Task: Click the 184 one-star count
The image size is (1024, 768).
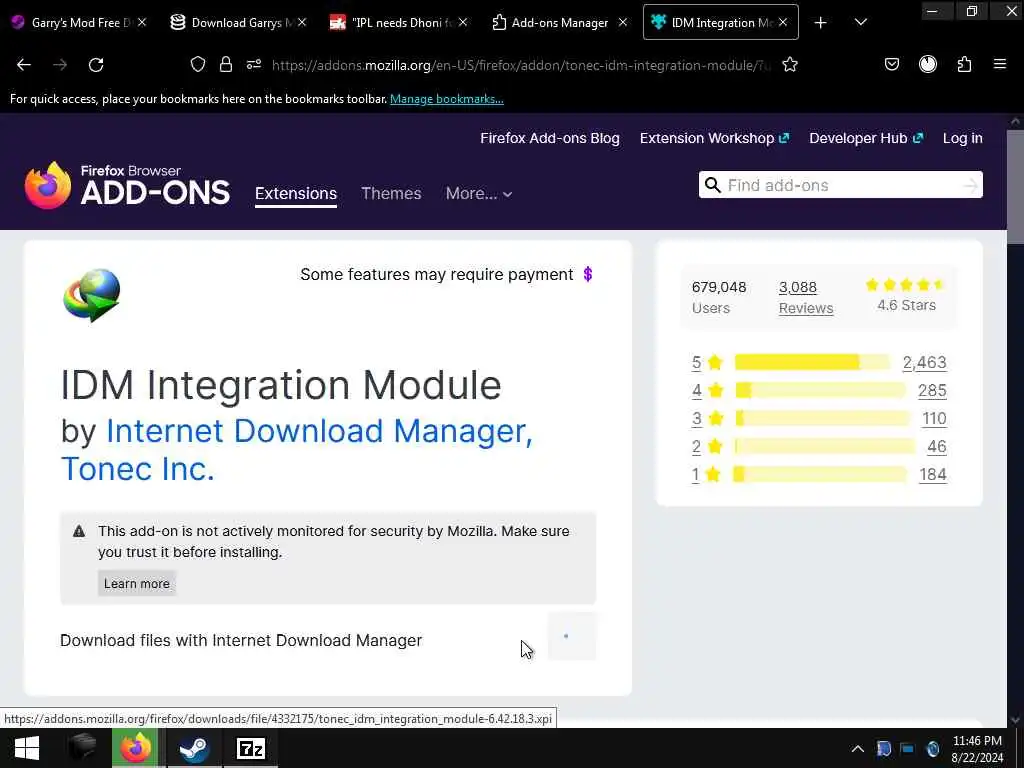Action: pyautogui.click(x=933, y=475)
